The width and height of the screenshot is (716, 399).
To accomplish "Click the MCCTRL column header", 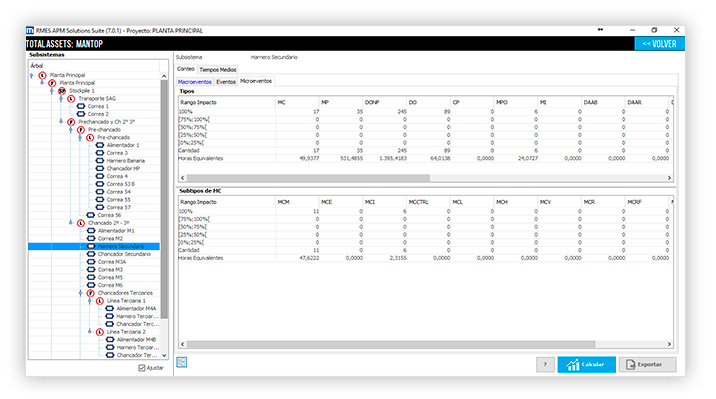I will point(427,202).
